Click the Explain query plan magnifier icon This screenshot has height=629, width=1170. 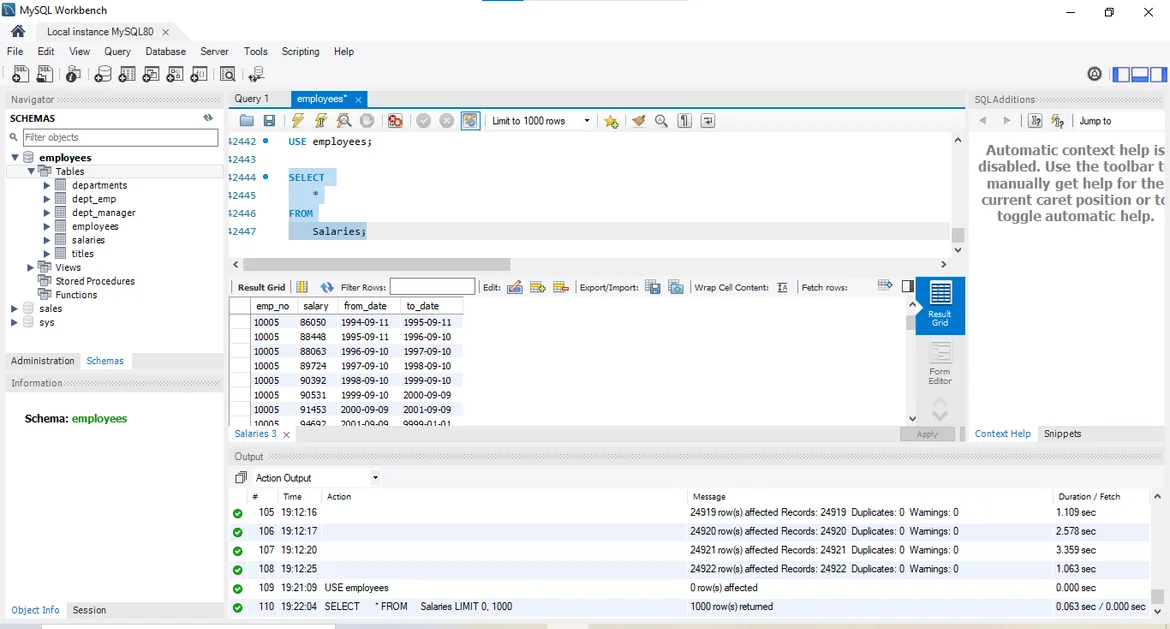344,121
